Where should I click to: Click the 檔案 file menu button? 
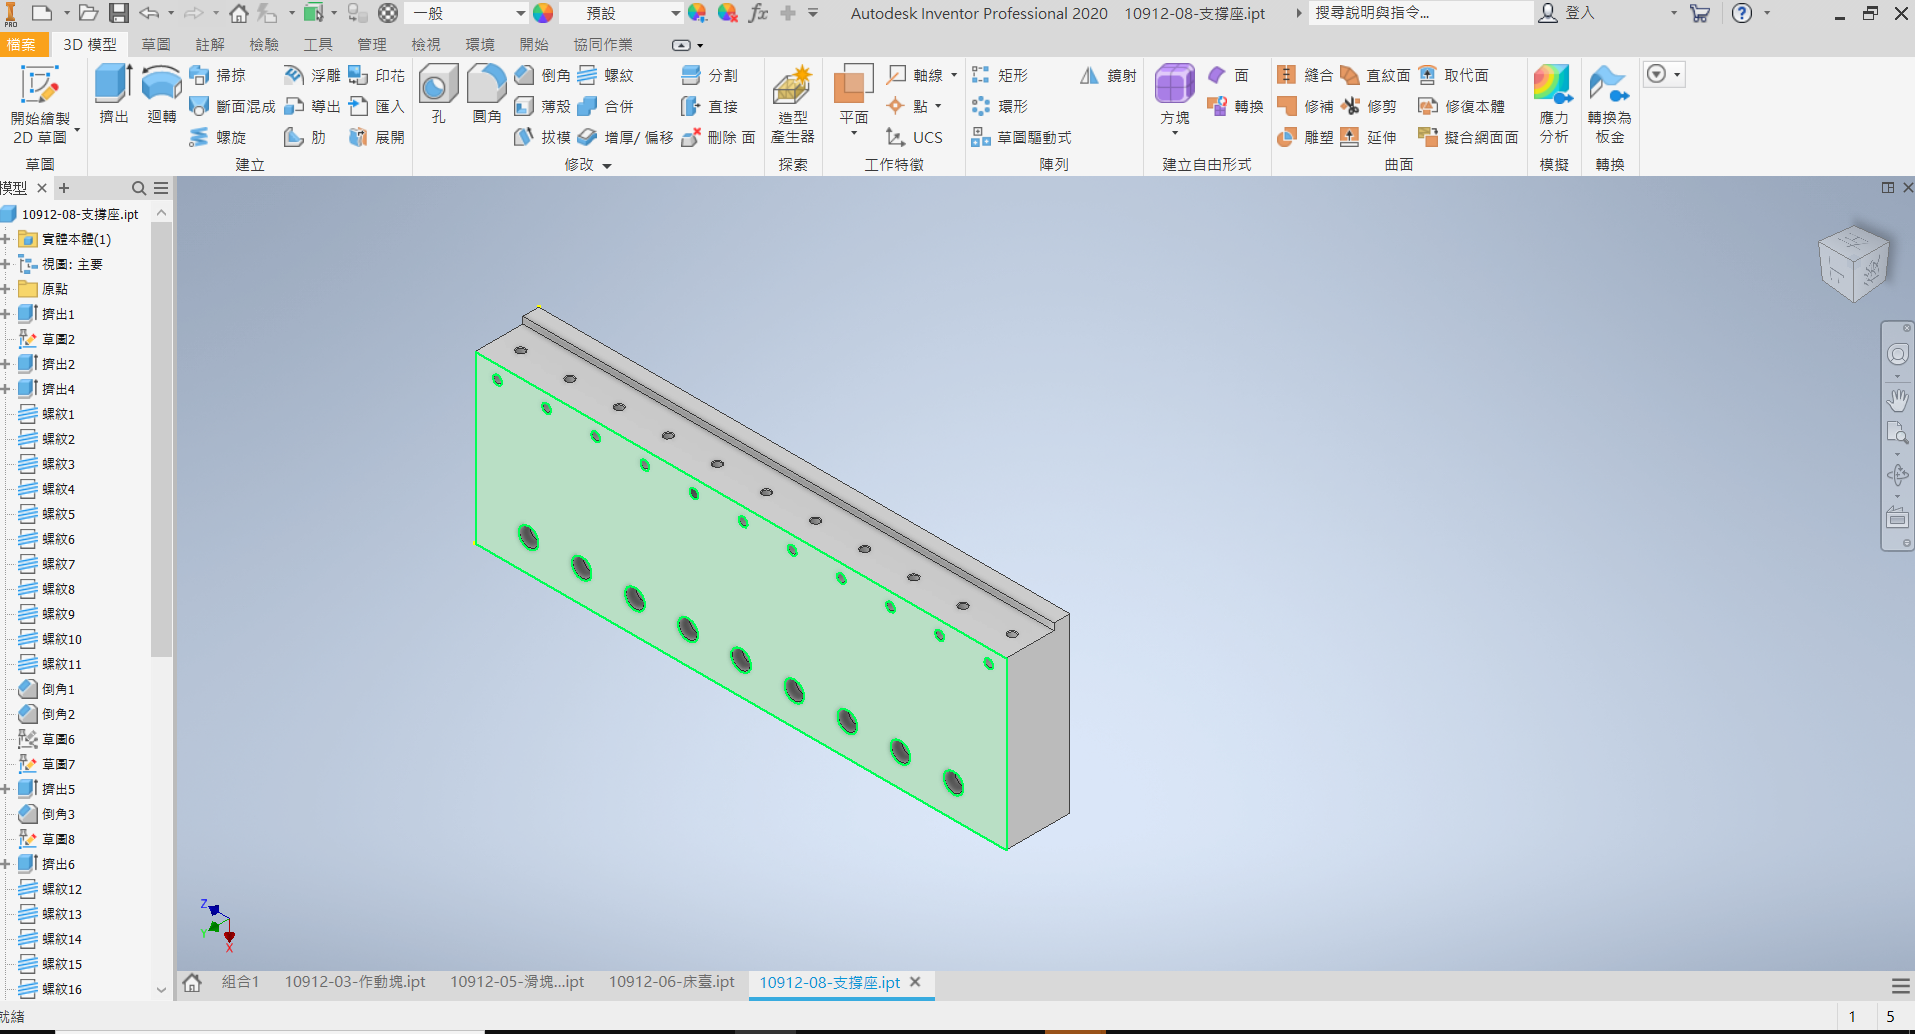pyautogui.click(x=21, y=45)
